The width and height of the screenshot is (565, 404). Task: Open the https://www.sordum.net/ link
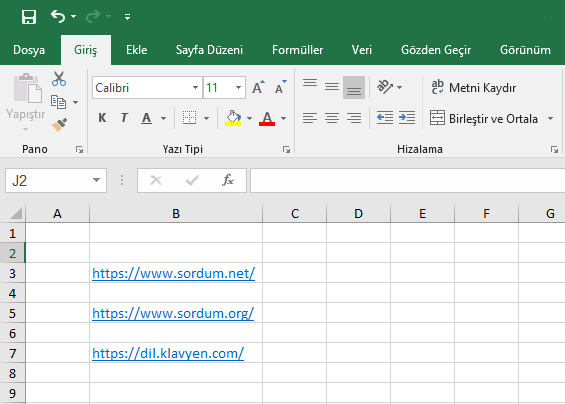(x=174, y=274)
